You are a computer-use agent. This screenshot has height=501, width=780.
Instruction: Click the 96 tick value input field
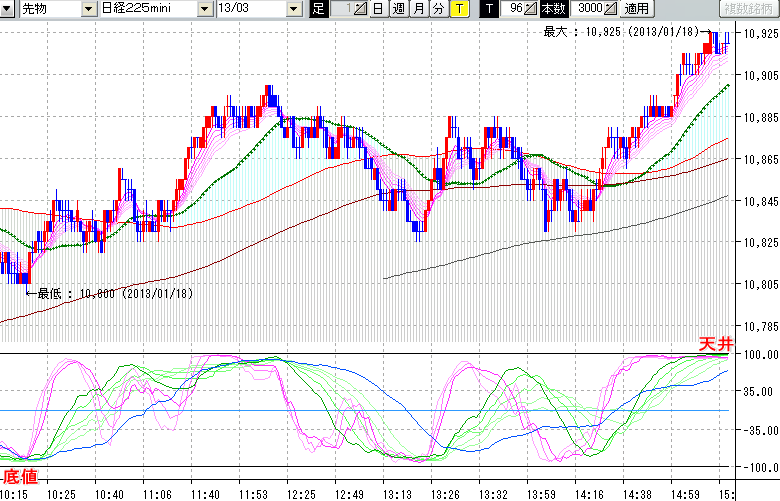coord(513,9)
